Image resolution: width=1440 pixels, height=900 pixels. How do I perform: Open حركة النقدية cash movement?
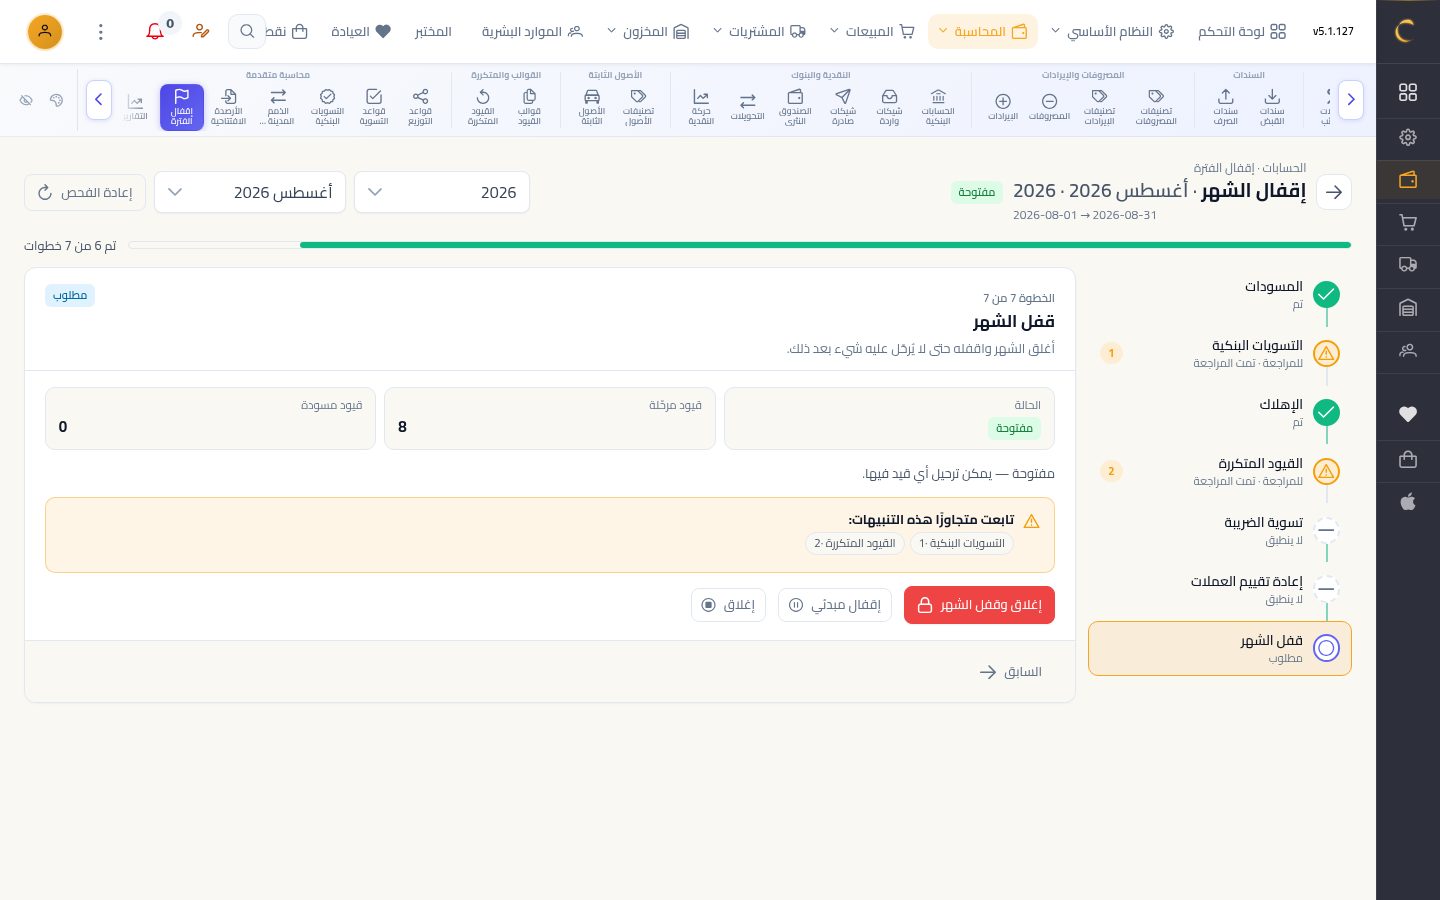point(701,107)
